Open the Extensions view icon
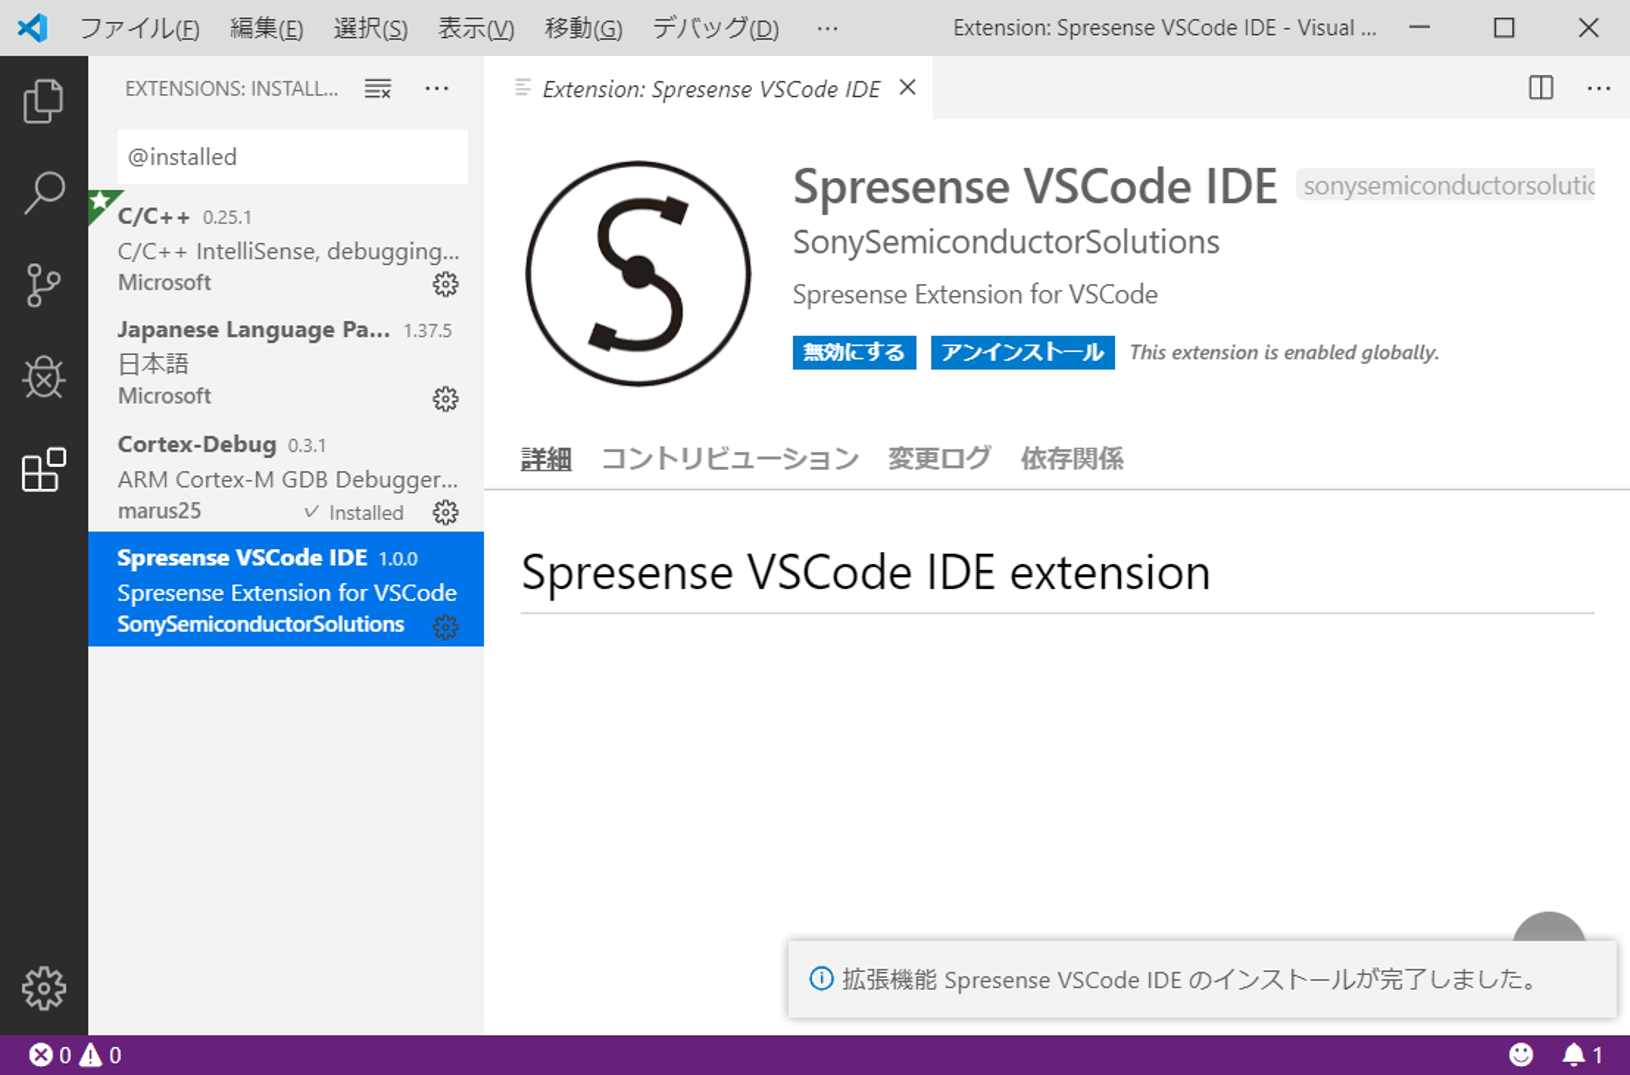This screenshot has height=1075, width=1630. point(43,470)
